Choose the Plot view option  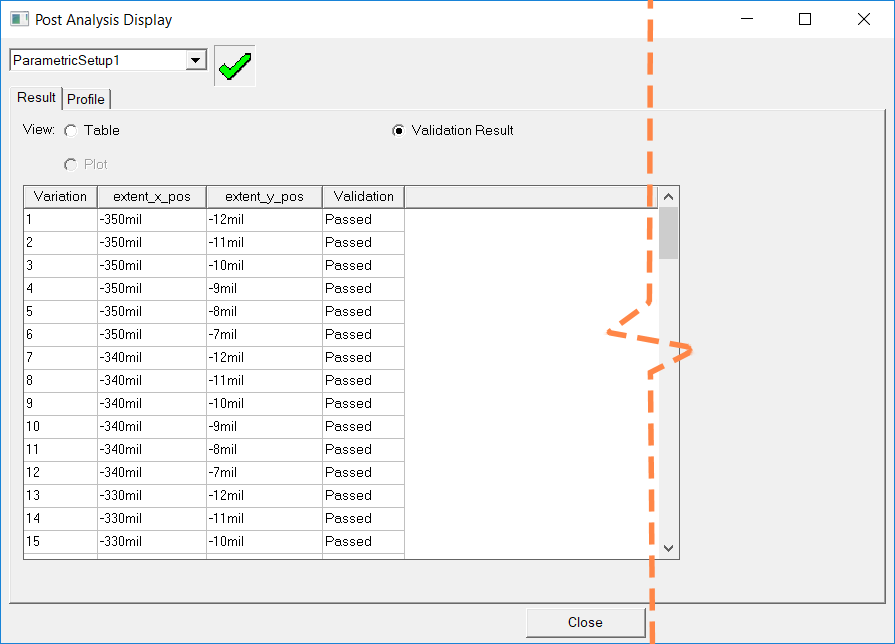click(70, 164)
